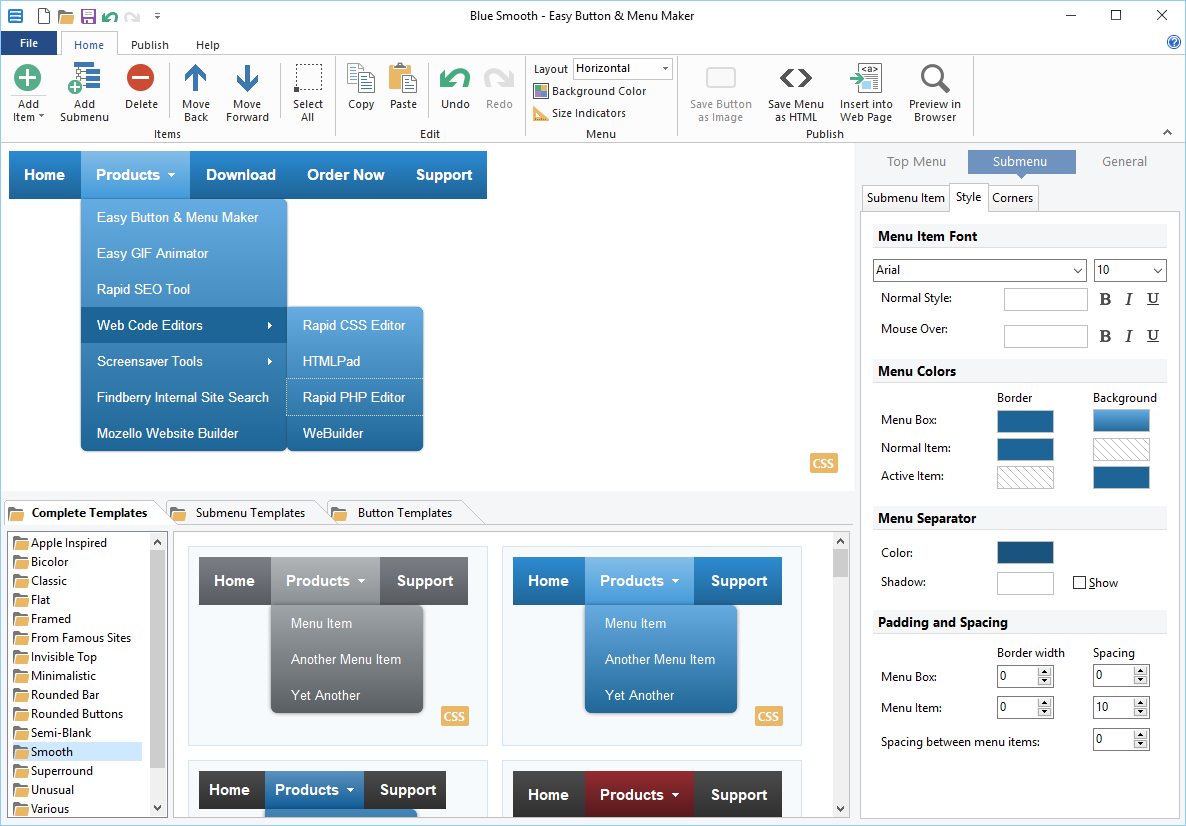Click Save Menu as HTML
Screen dimensions: 1186x826
(x=795, y=92)
